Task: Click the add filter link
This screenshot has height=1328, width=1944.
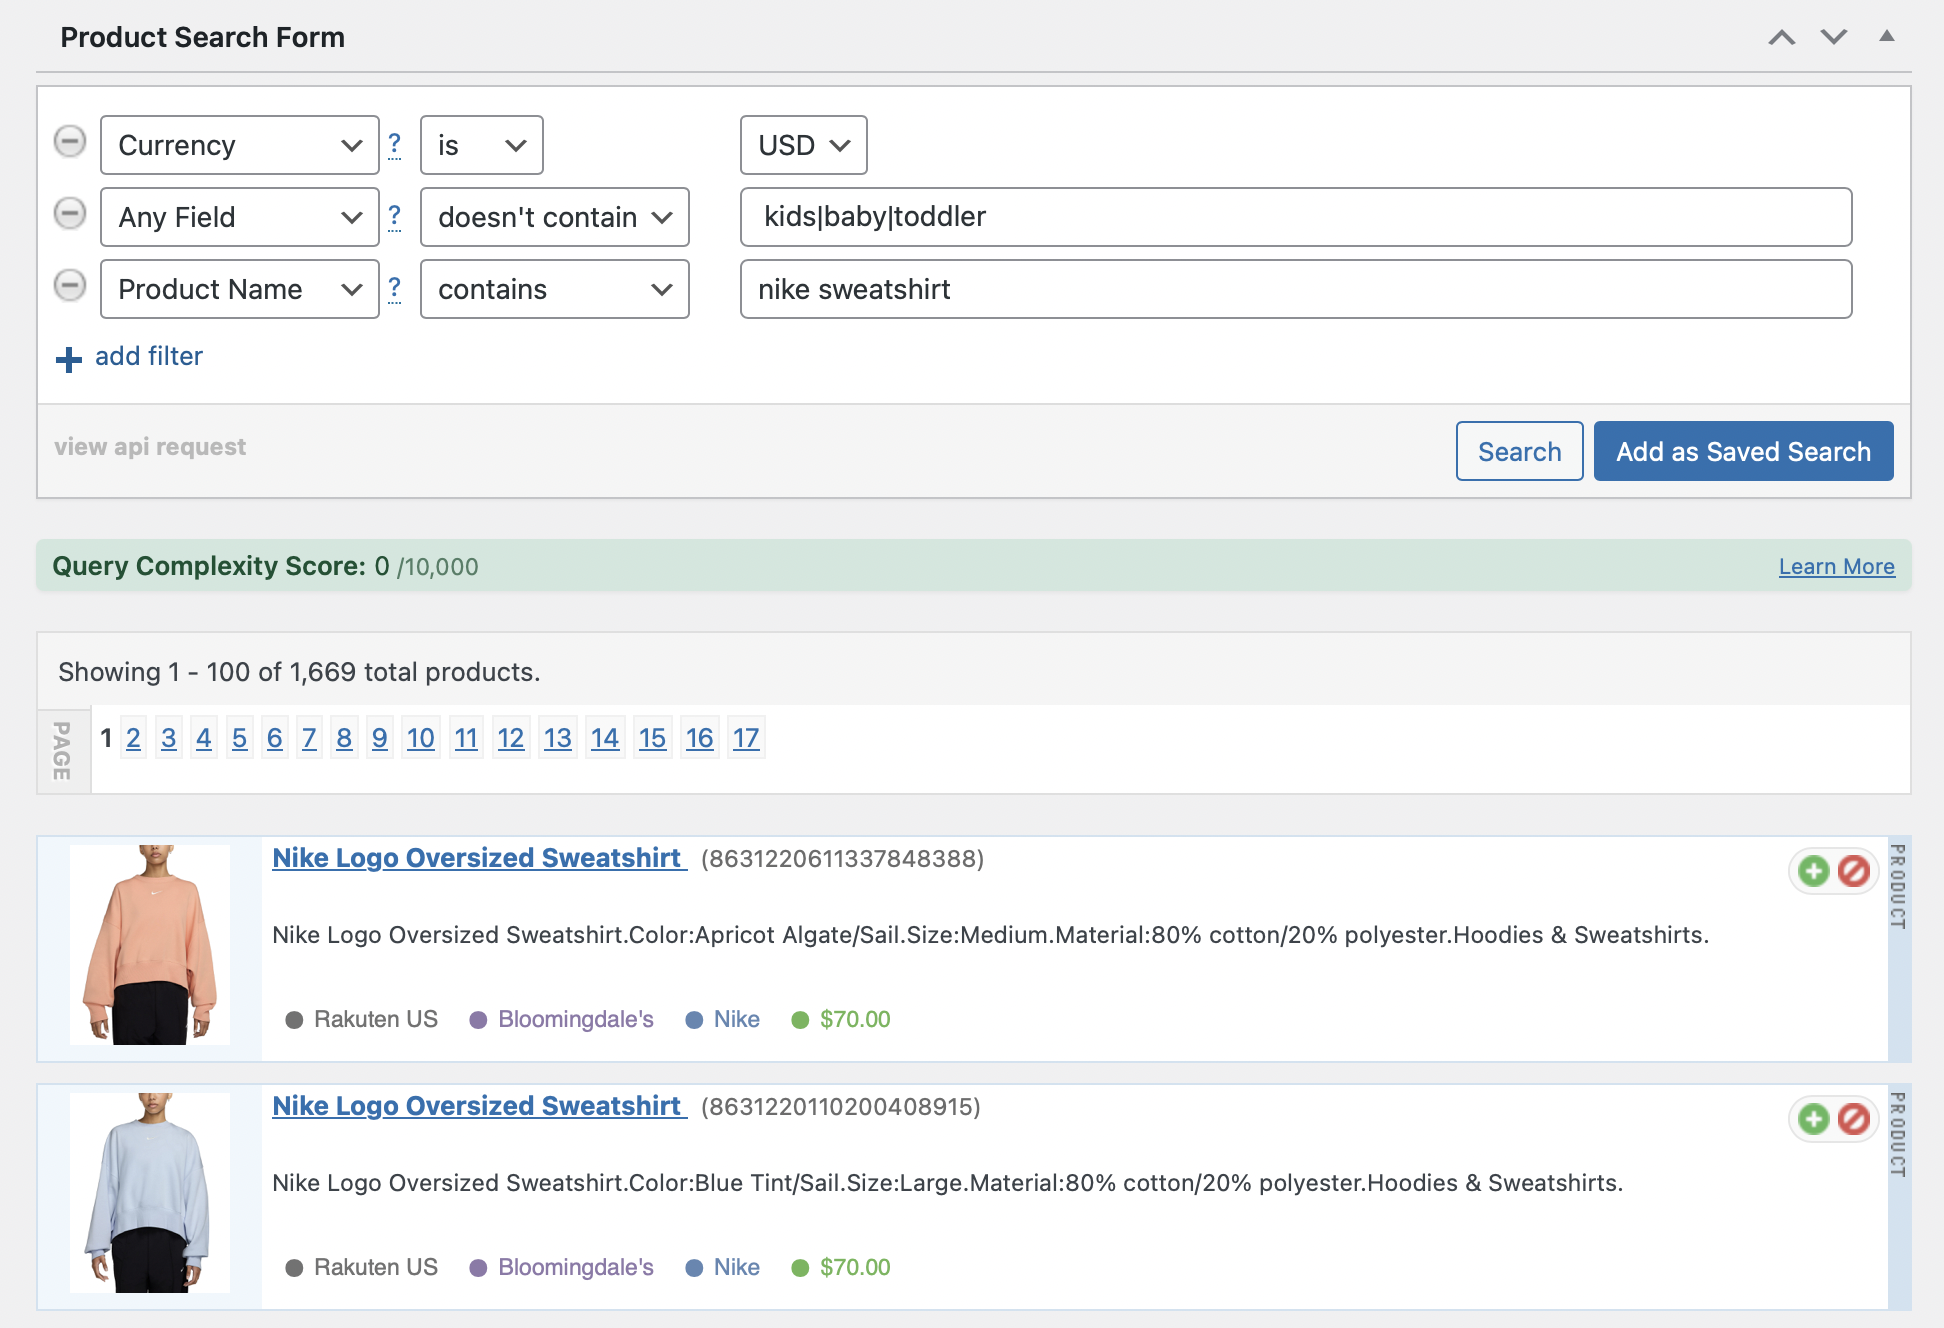Action: point(149,356)
